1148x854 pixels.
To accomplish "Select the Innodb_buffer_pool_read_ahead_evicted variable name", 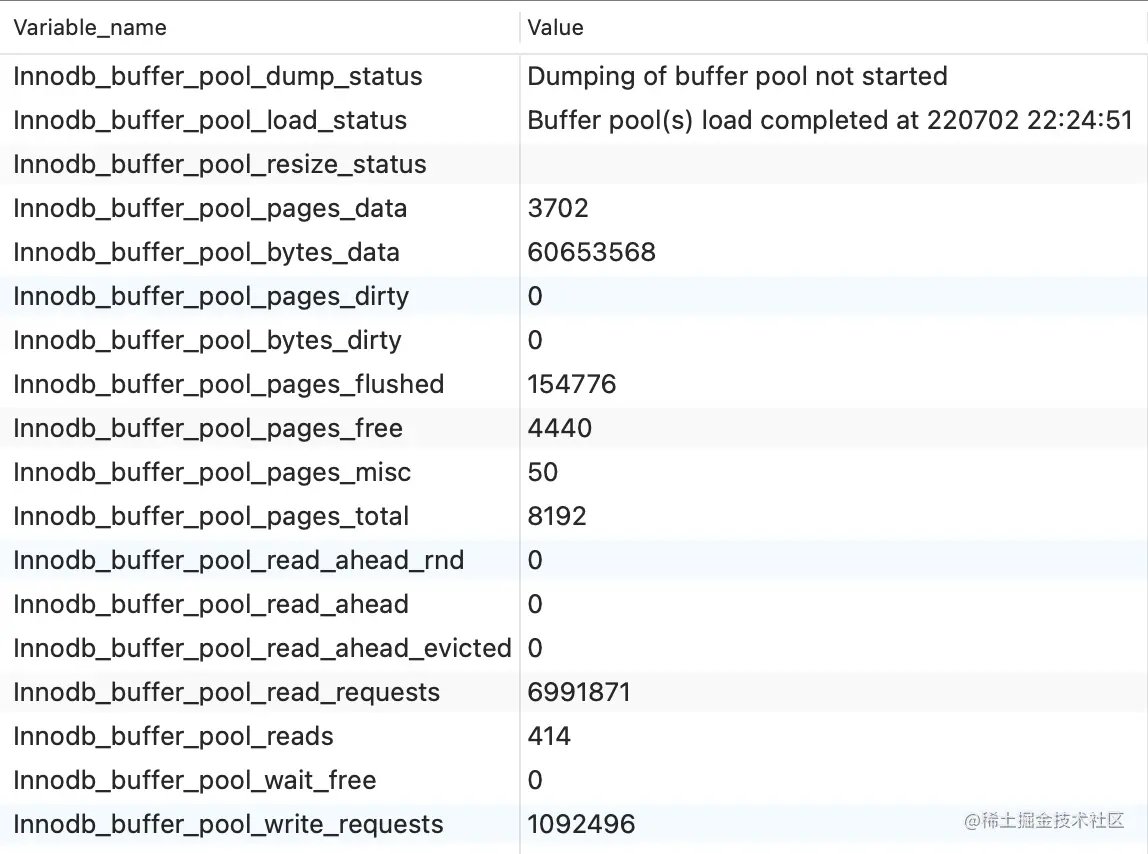I will pyautogui.click(x=262, y=649).
